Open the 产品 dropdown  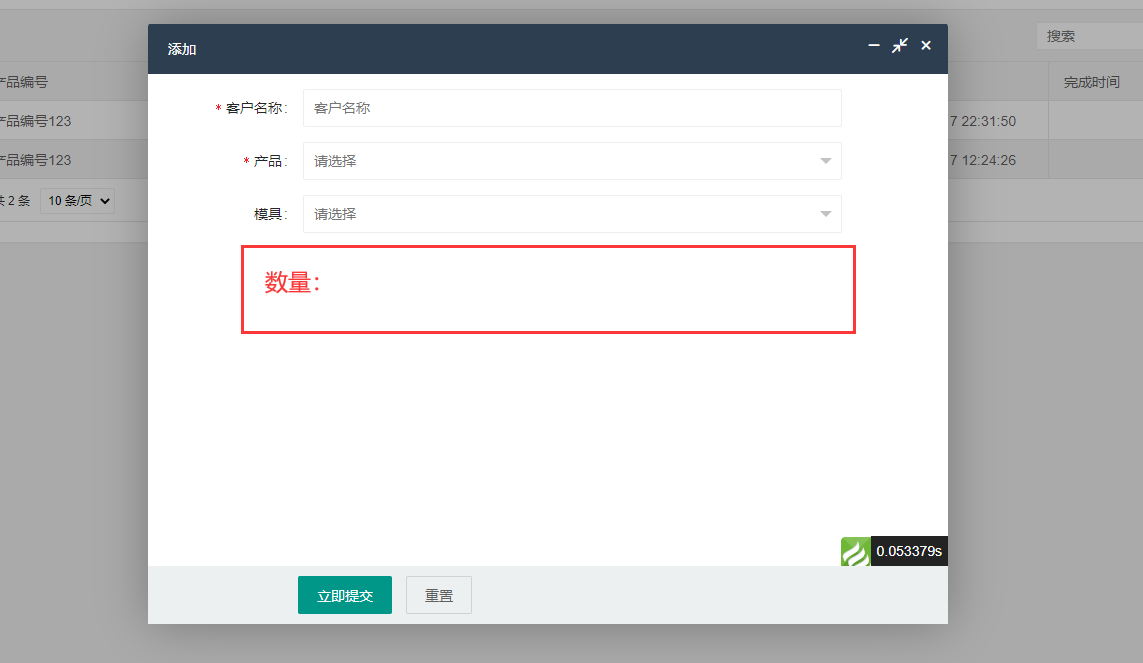(x=572, y=161)
